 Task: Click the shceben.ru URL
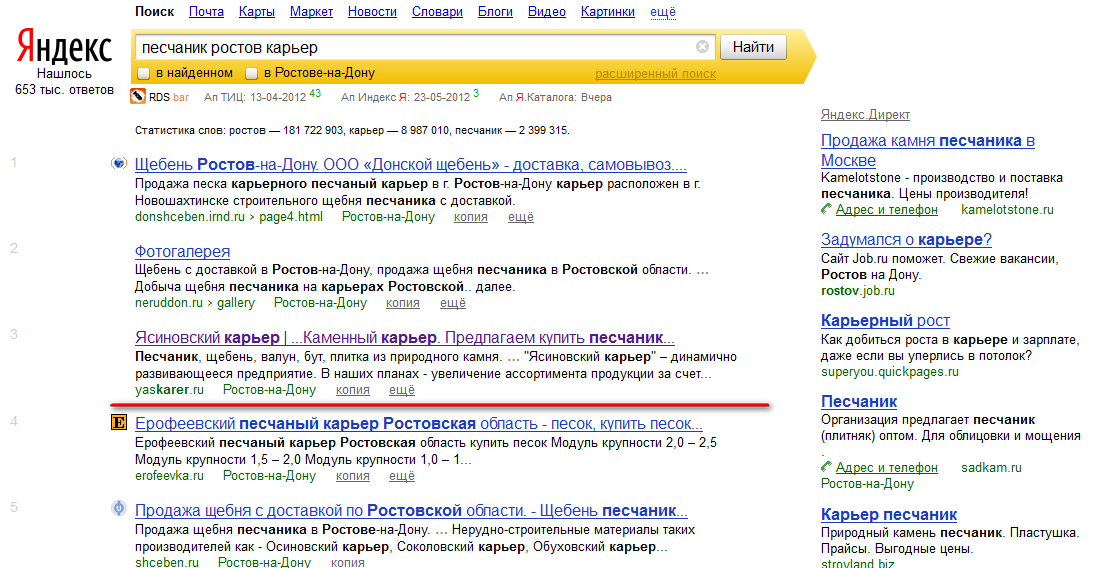point(167,562)
